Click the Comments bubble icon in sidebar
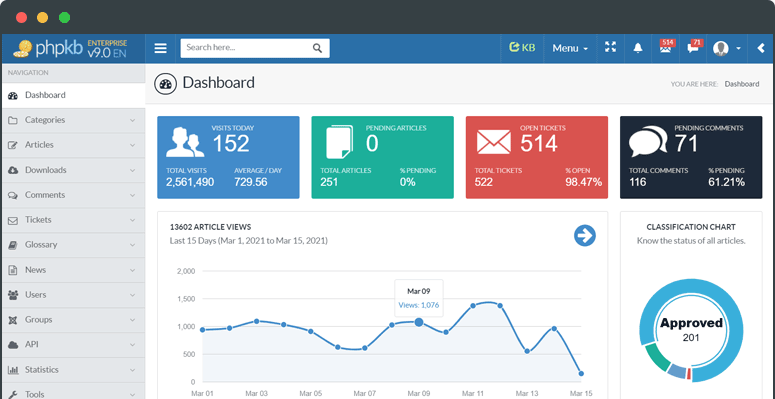775x399 pixels. coord(13,195)
